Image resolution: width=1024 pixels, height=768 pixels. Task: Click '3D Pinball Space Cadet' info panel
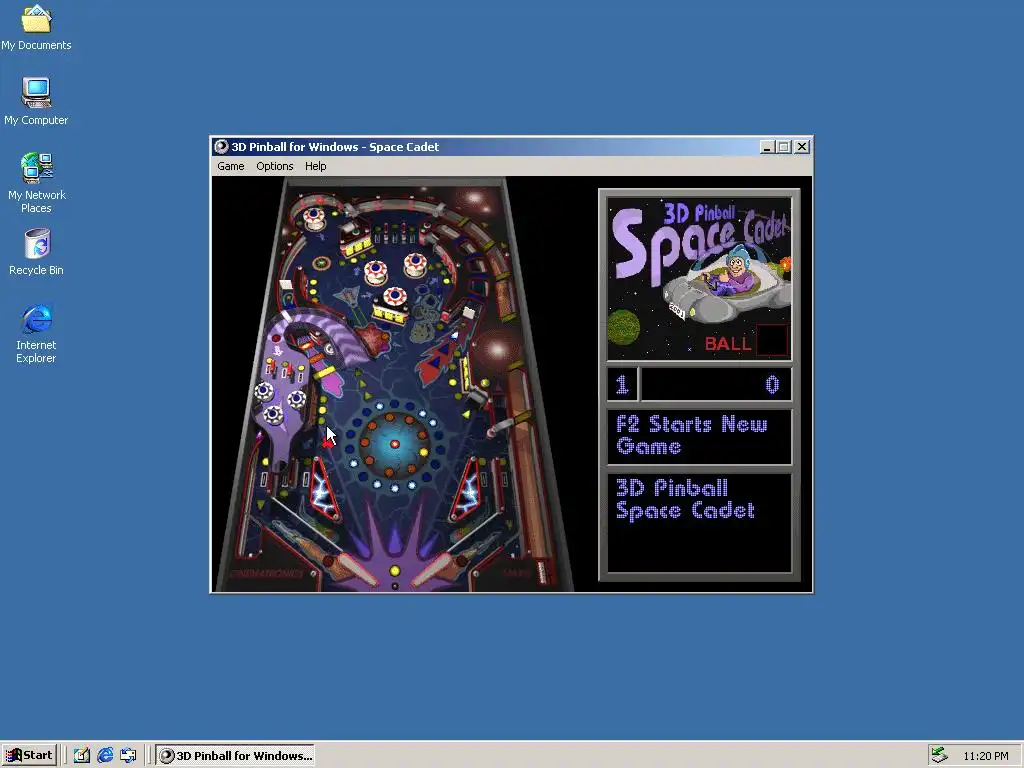[x=699, y=522]
